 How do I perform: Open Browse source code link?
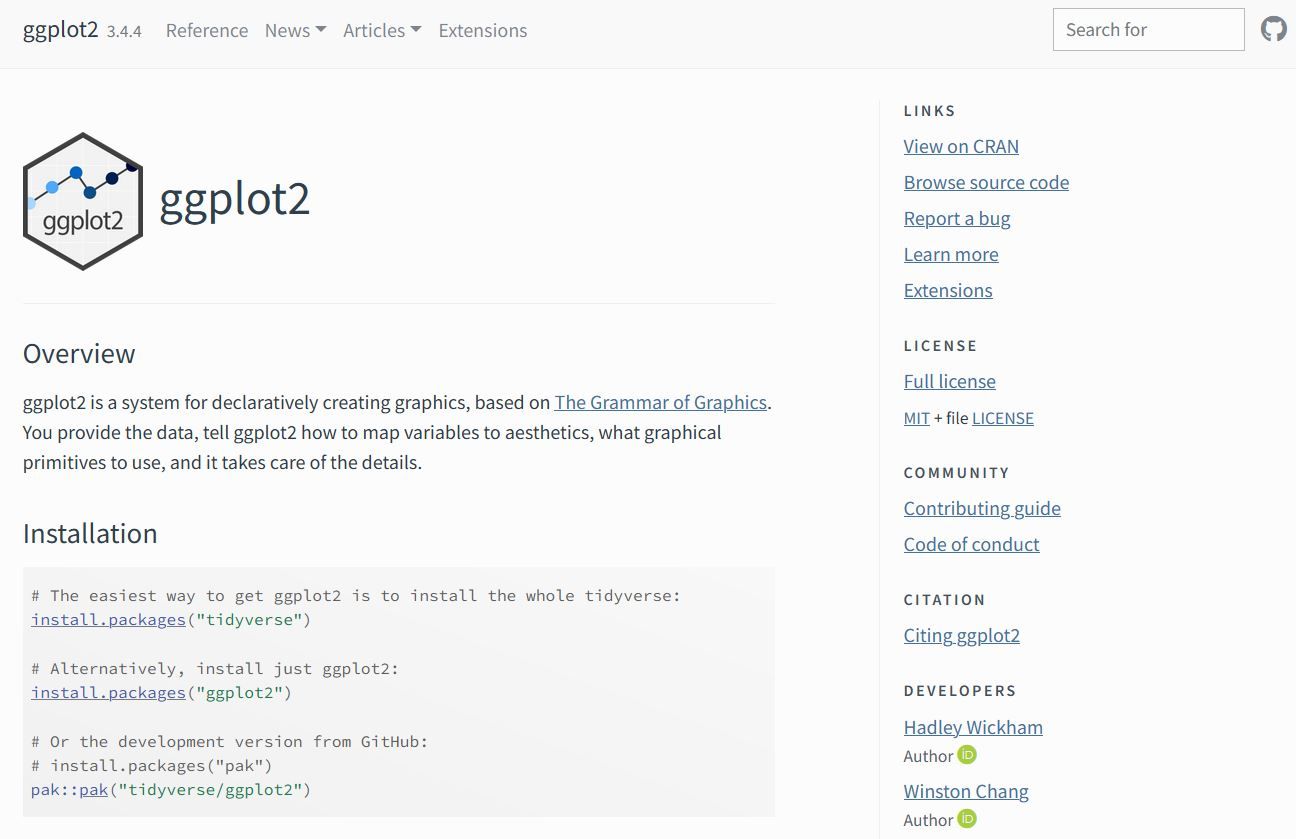[x=986, y=182]
